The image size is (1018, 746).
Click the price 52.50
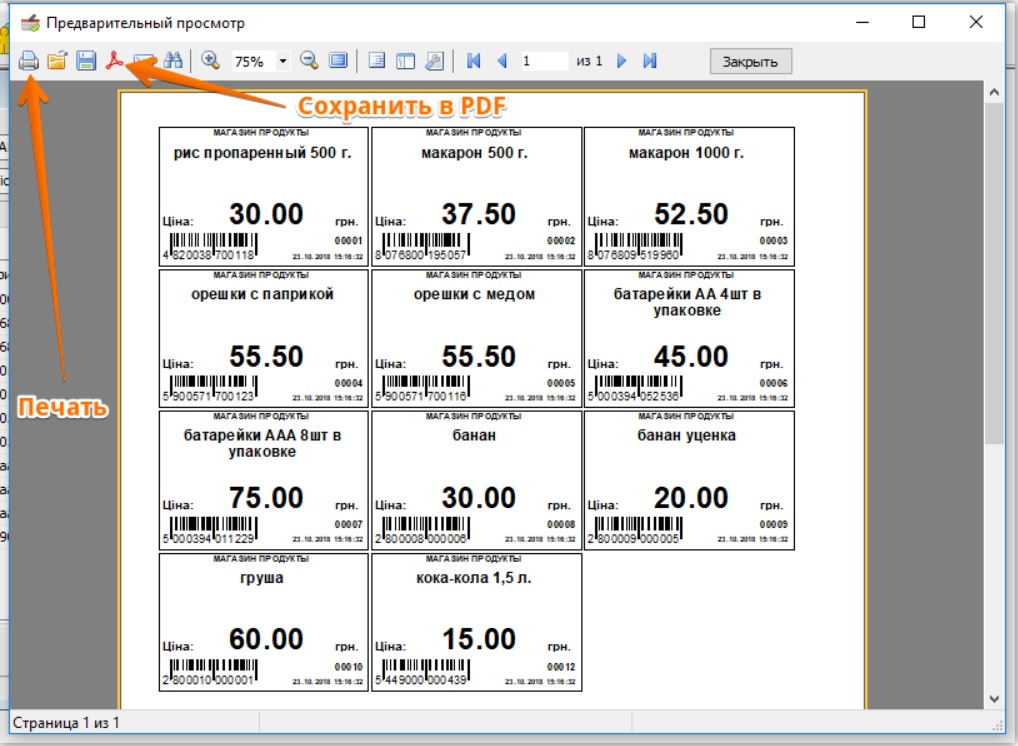coord(691,214)
